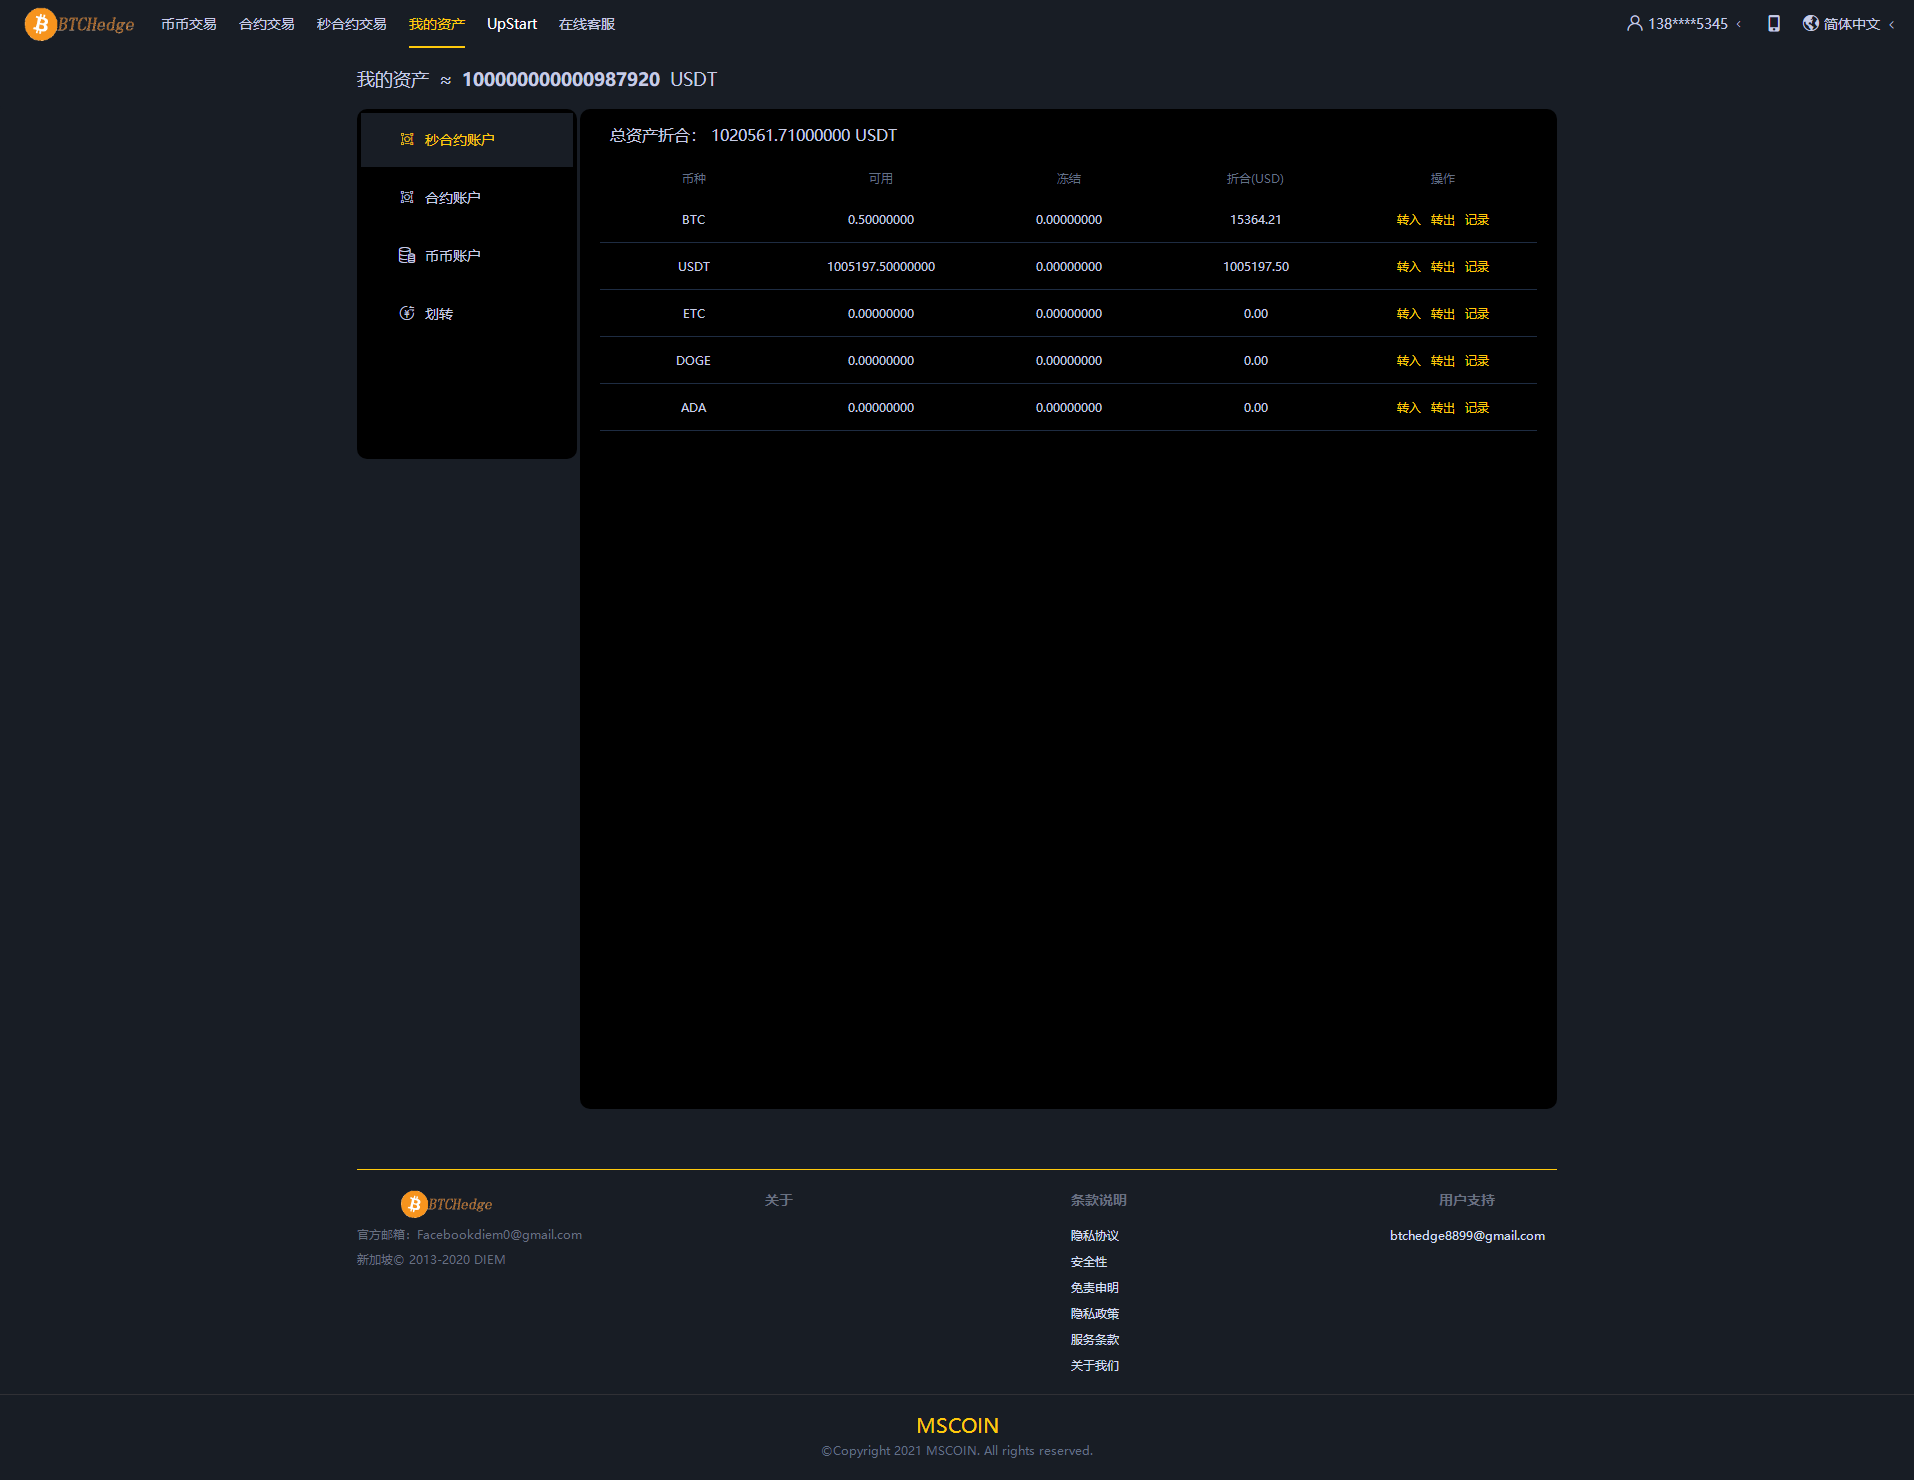Click the user profile icon
This screenshot has height=1480, width=1914.
coord(1634,23)
